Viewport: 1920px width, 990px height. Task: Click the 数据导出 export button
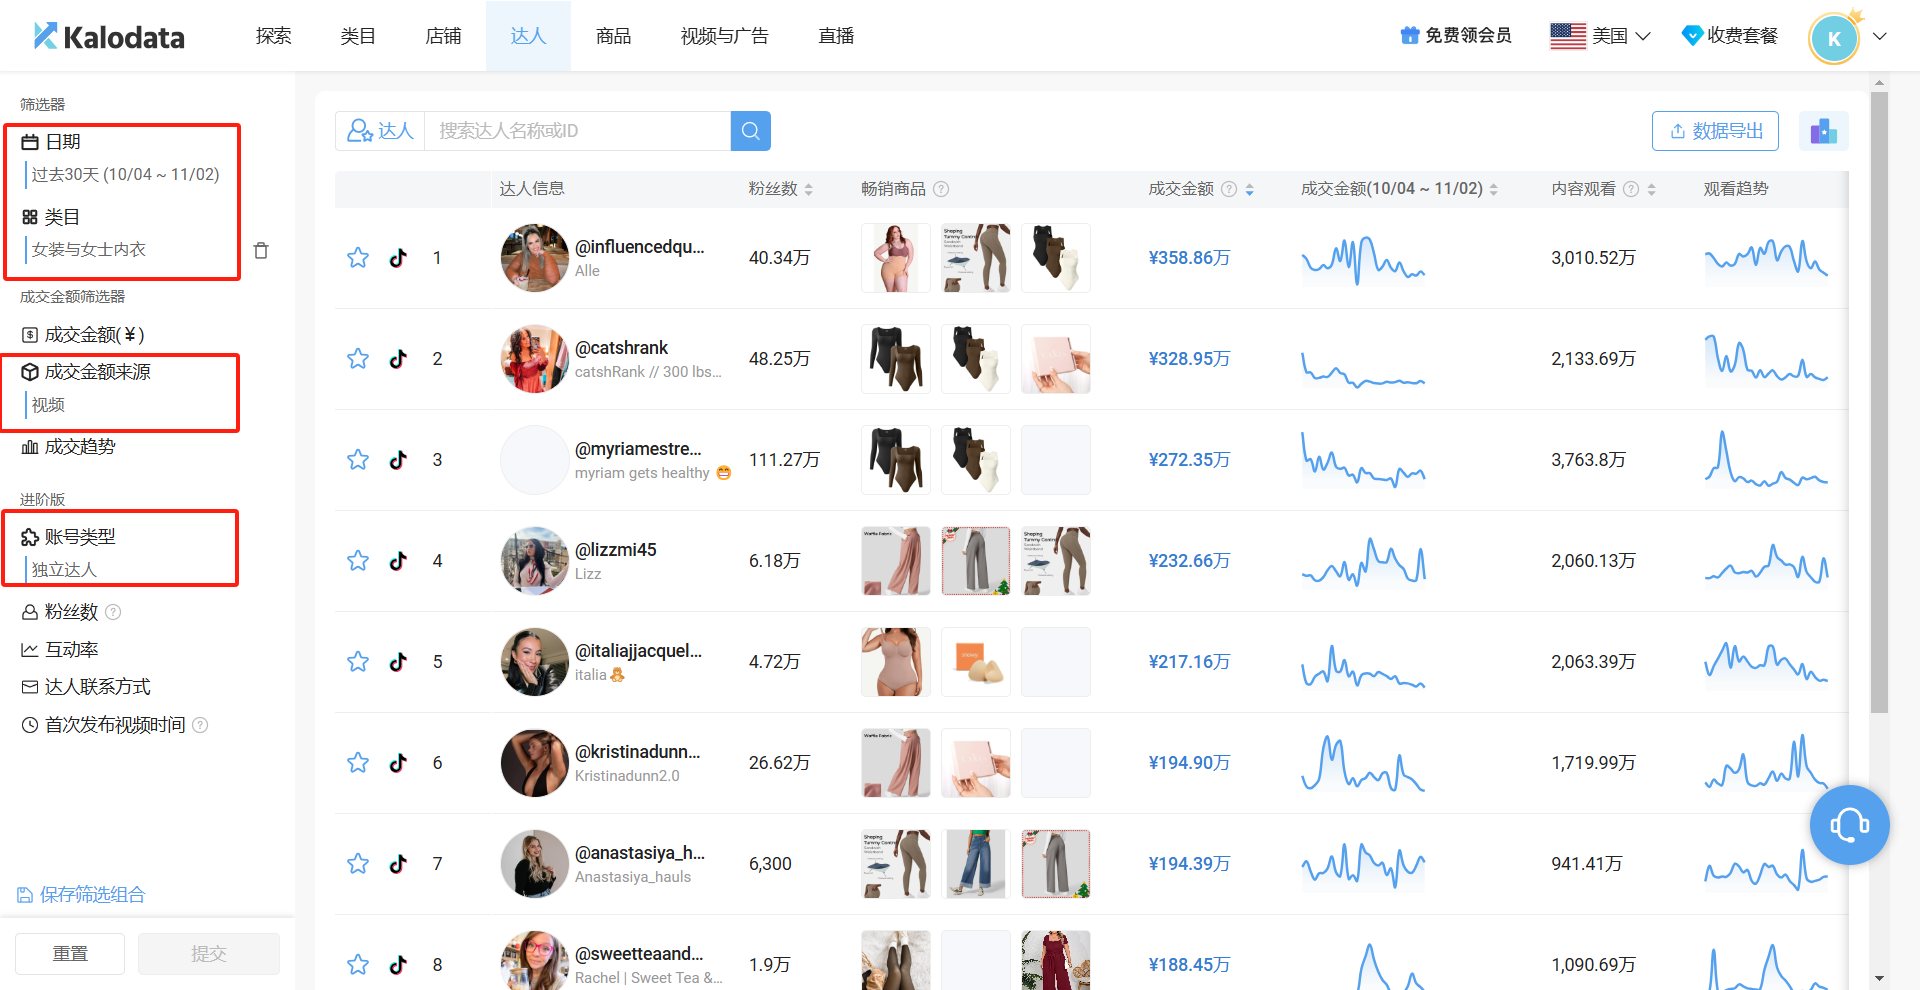(x=1714, y=131)
